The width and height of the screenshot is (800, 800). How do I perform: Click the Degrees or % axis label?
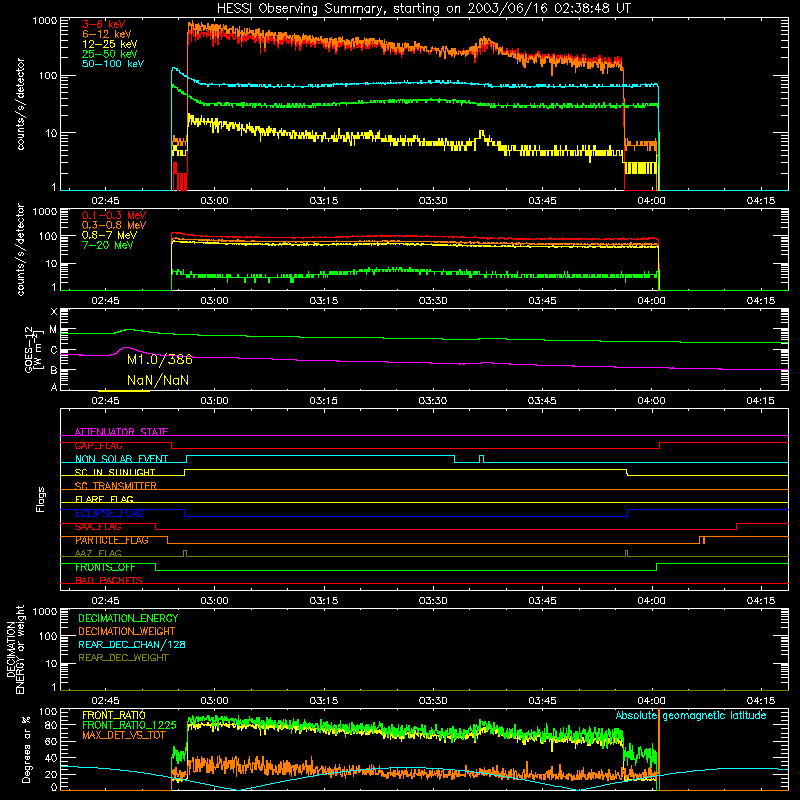click(x=26, y=749)
